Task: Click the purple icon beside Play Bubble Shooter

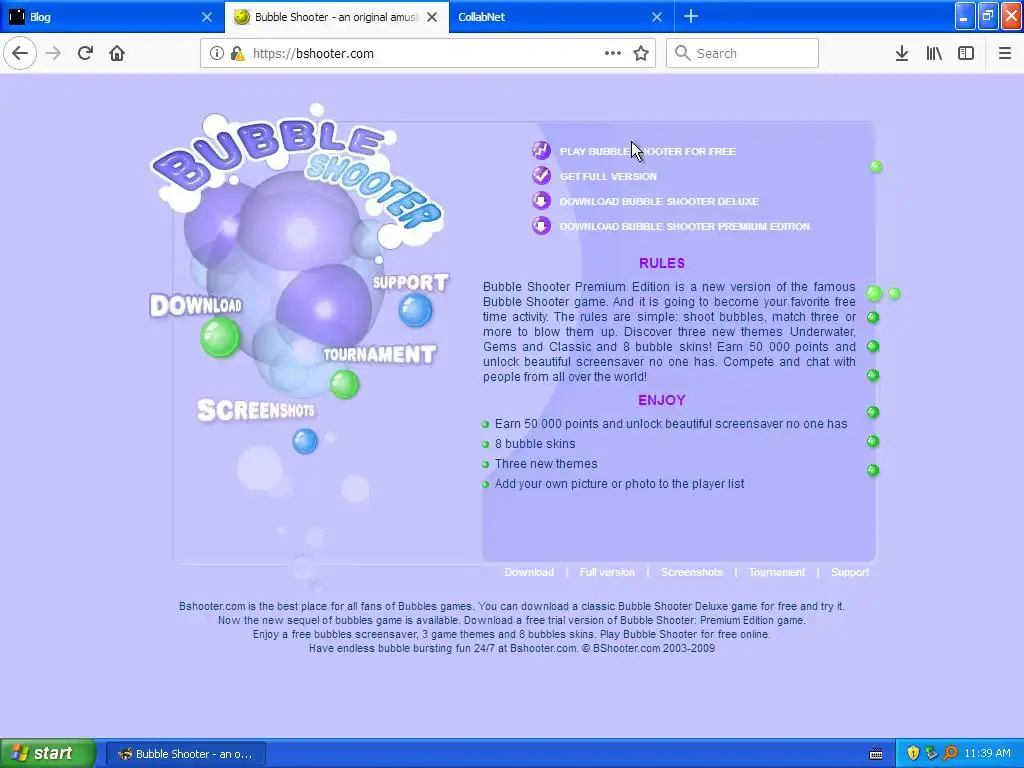Action: (541, 151)
